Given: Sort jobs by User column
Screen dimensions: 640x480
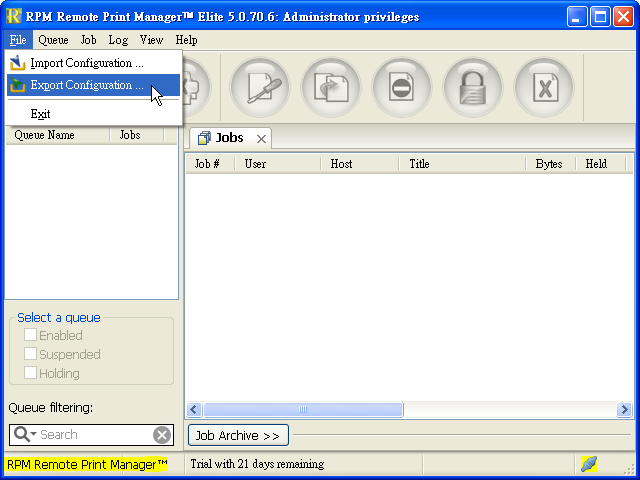Looking at the screenshot, I should click(x=278, y=164).
